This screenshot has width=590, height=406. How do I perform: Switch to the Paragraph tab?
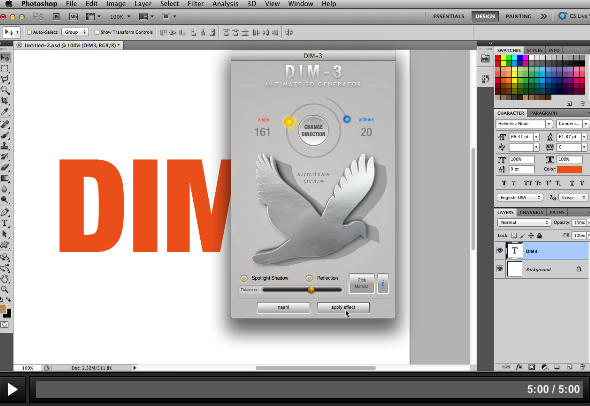pyautogui.click(x=544, y=113)
